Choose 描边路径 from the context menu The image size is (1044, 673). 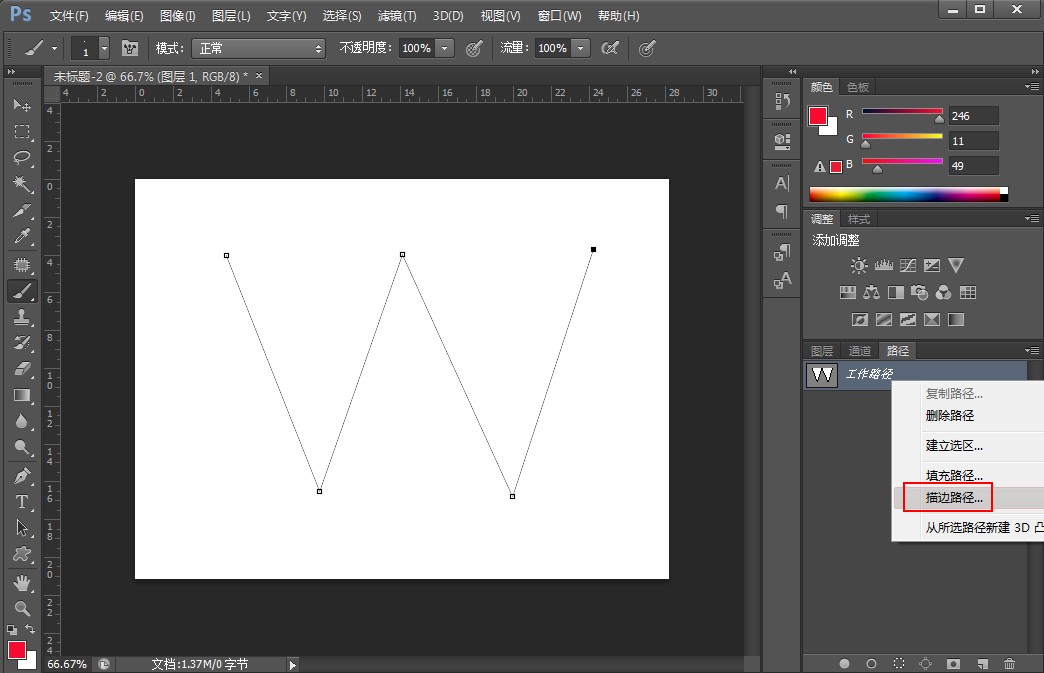coord(954,497)
